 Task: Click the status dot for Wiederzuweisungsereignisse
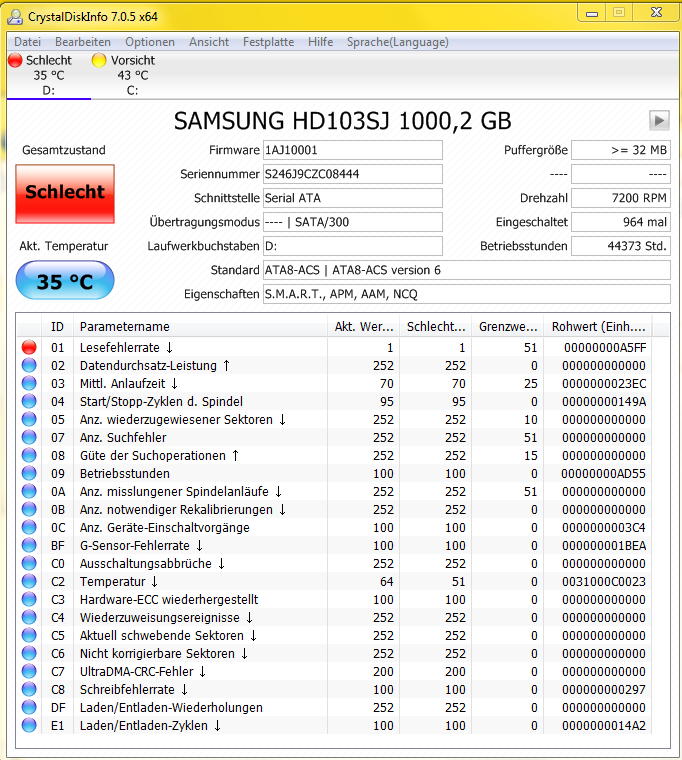pyautogui.click(x=29, y=617)
